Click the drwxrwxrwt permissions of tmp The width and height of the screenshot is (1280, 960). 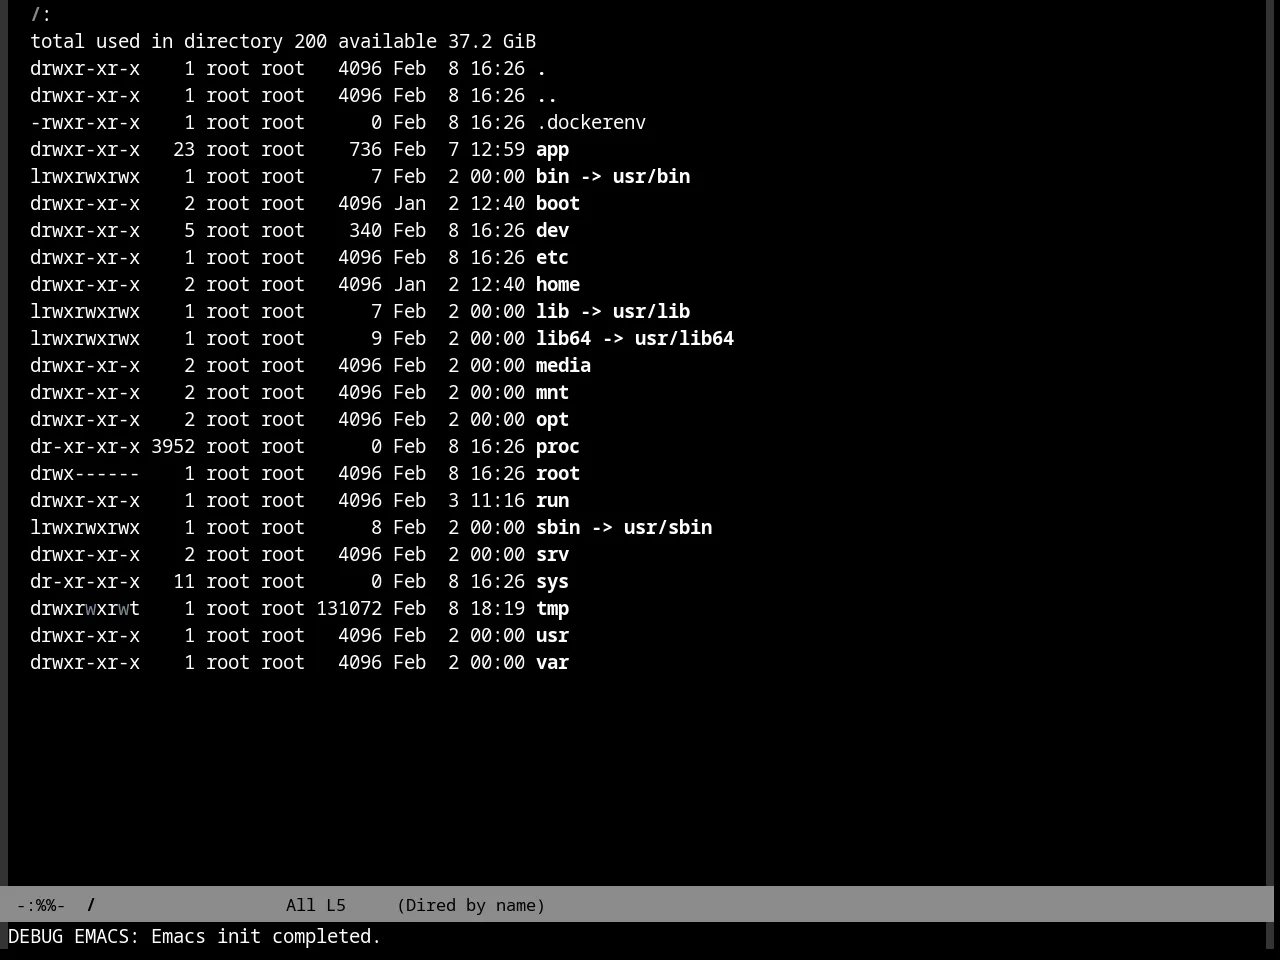coord(85,609)
